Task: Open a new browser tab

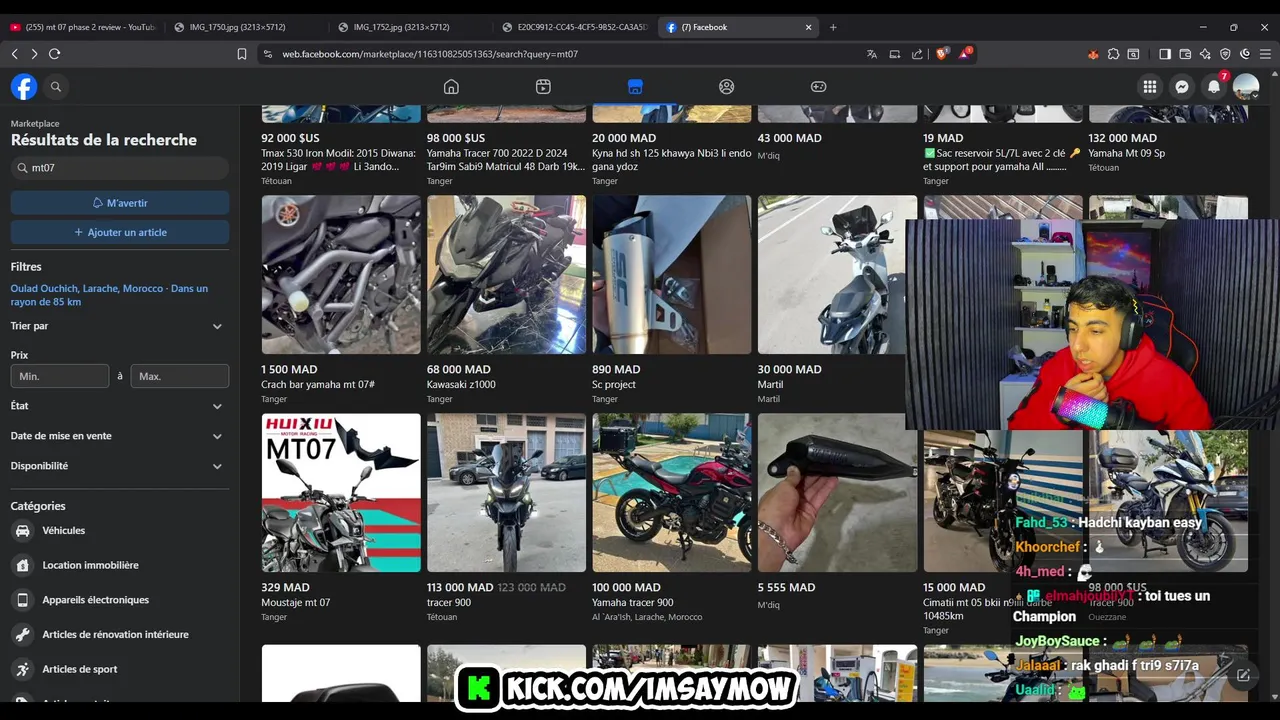Action: click(833, 27)
